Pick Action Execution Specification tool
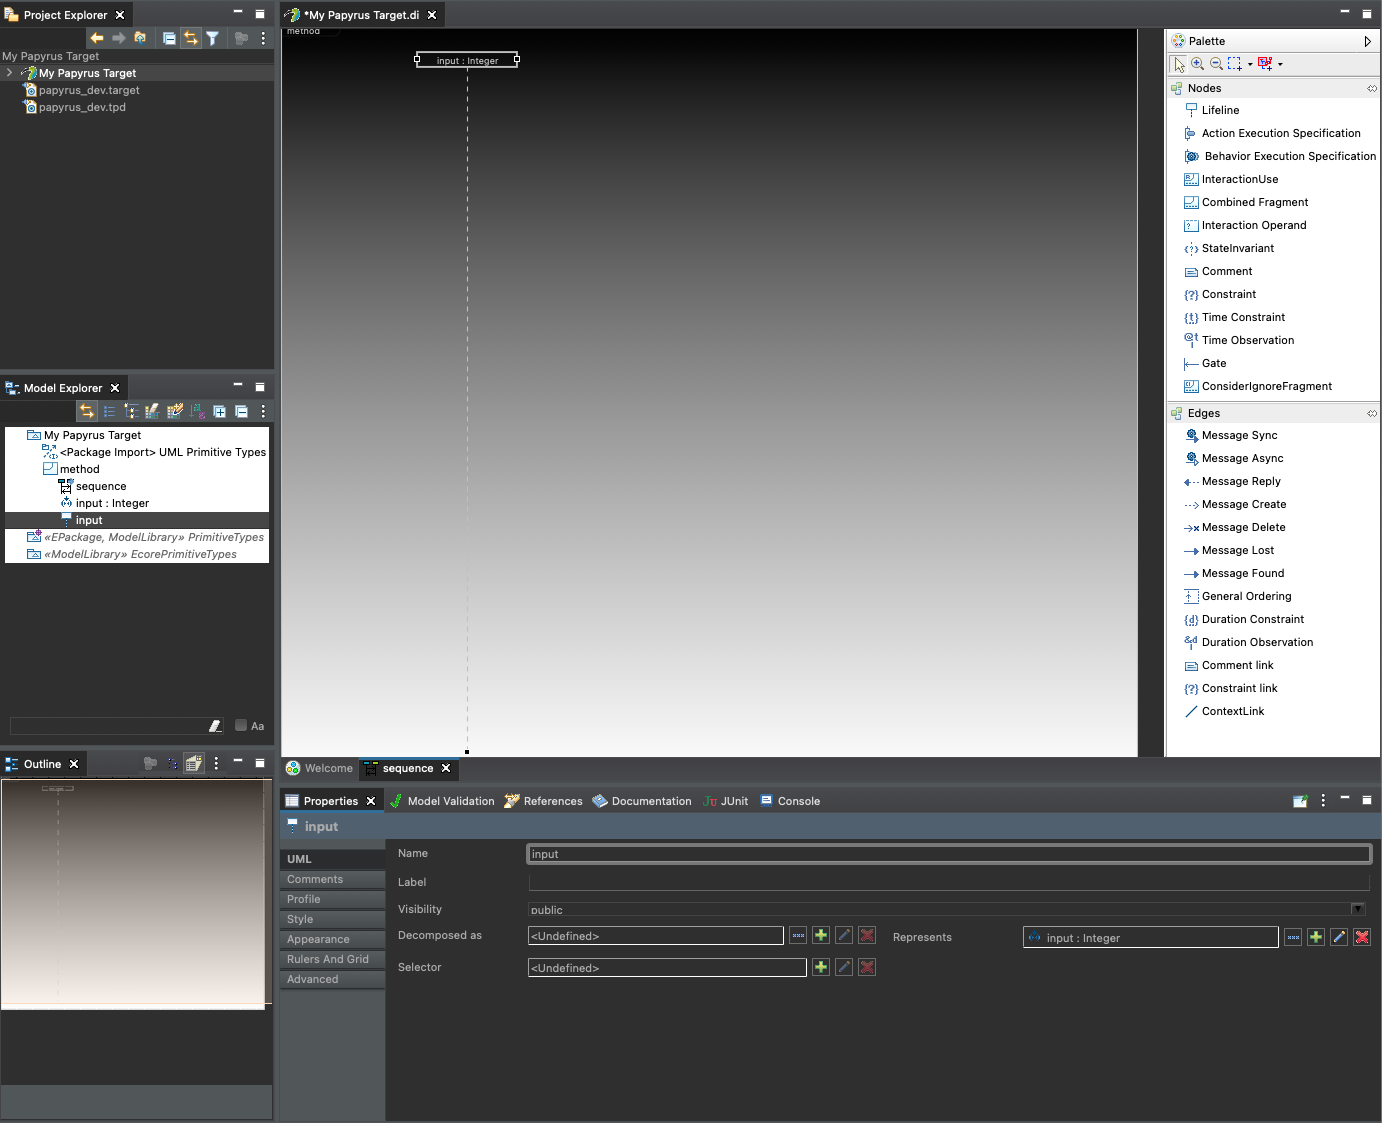The image size is (1382, 1123). tap(1272, 133)
